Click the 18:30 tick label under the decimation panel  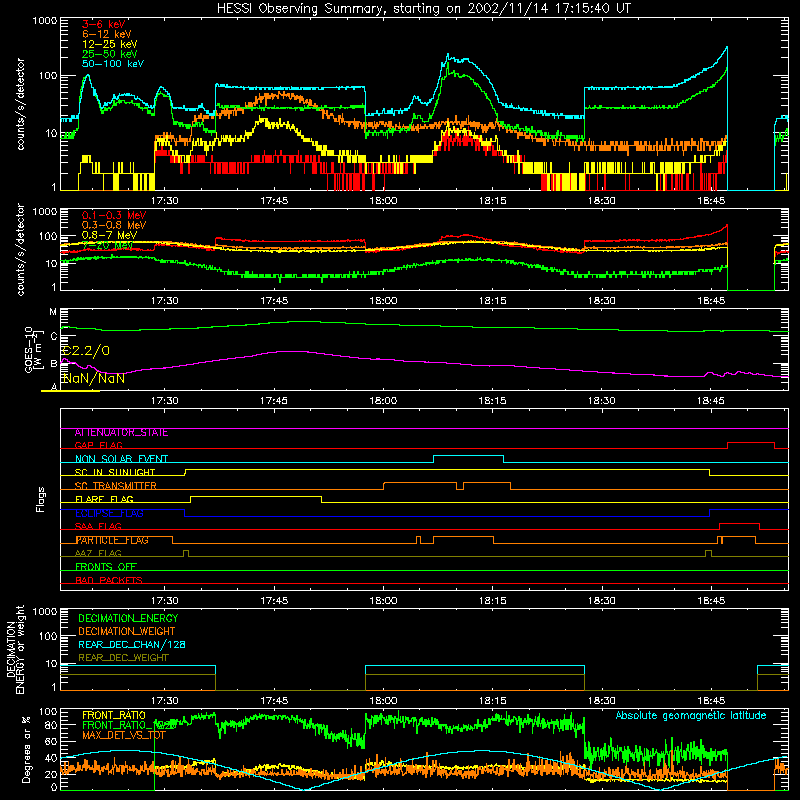602,701
